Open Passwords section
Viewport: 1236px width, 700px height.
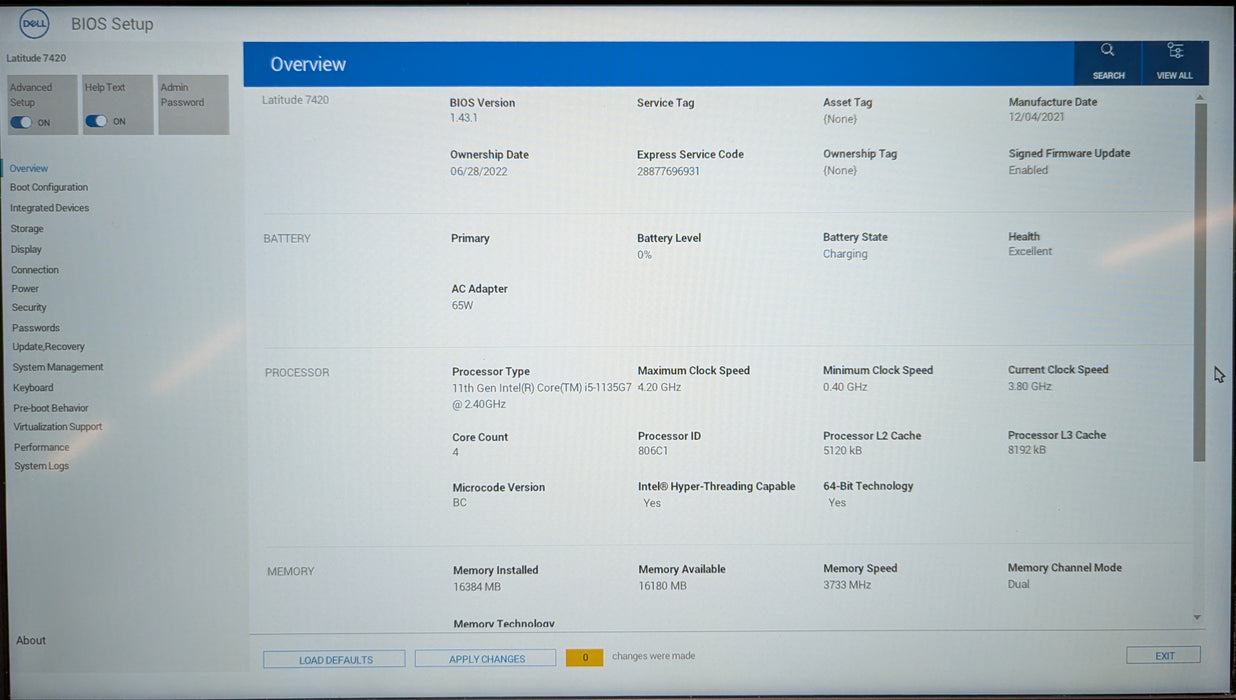(36, 328)
